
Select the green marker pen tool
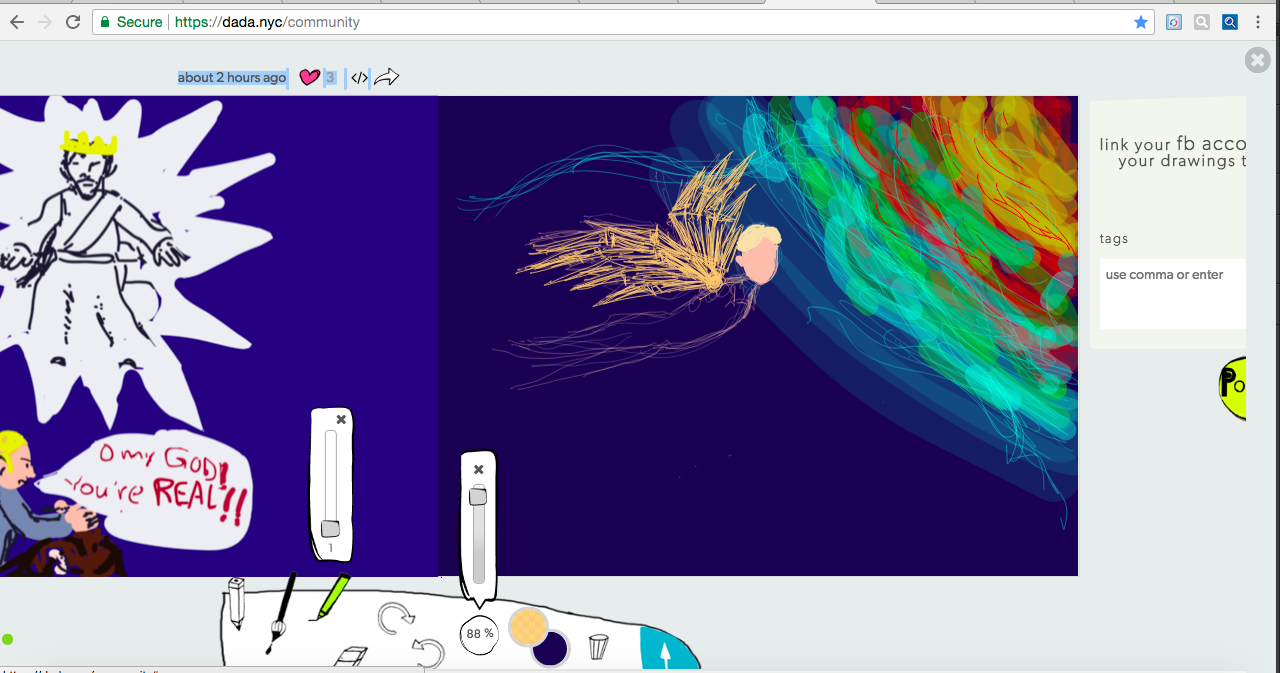click(x=331, y=597)
